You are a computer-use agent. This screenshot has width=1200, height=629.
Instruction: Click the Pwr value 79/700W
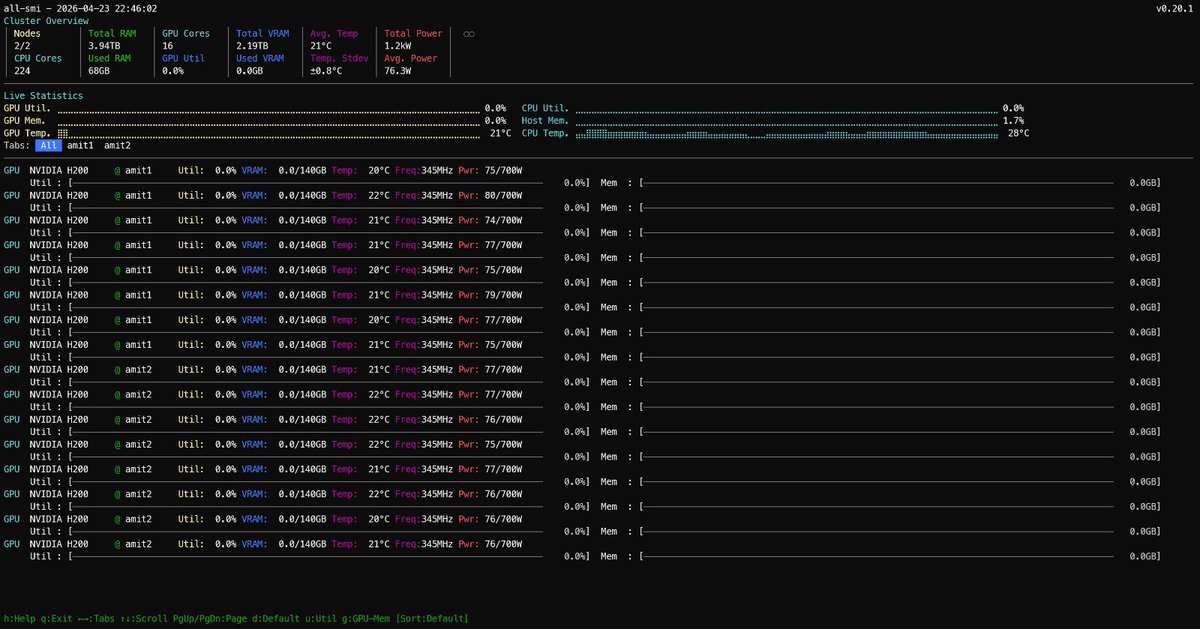click(504, 295)
